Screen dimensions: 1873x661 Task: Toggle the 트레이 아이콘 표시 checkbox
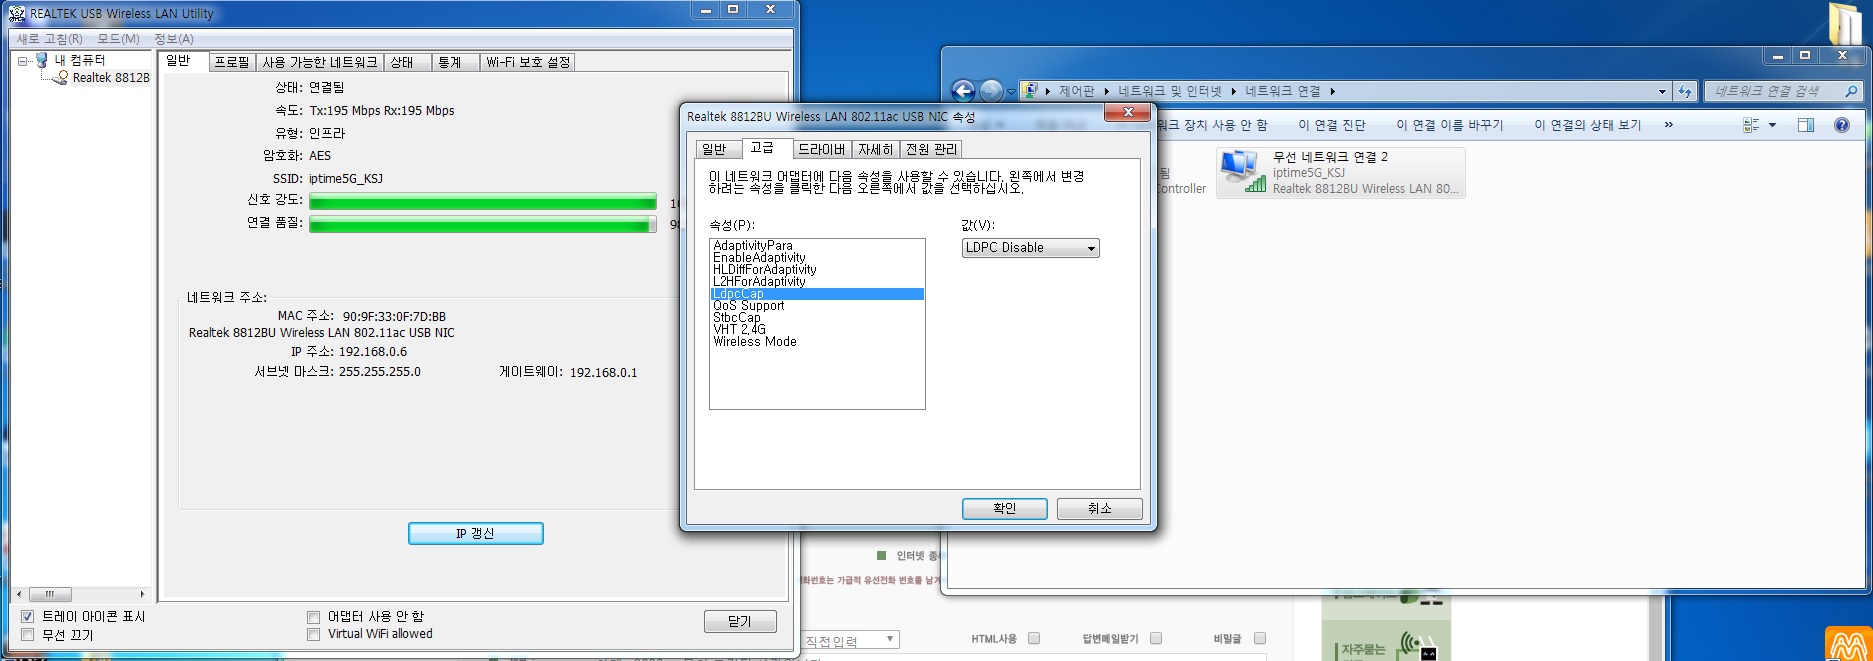tap(28, 616)
